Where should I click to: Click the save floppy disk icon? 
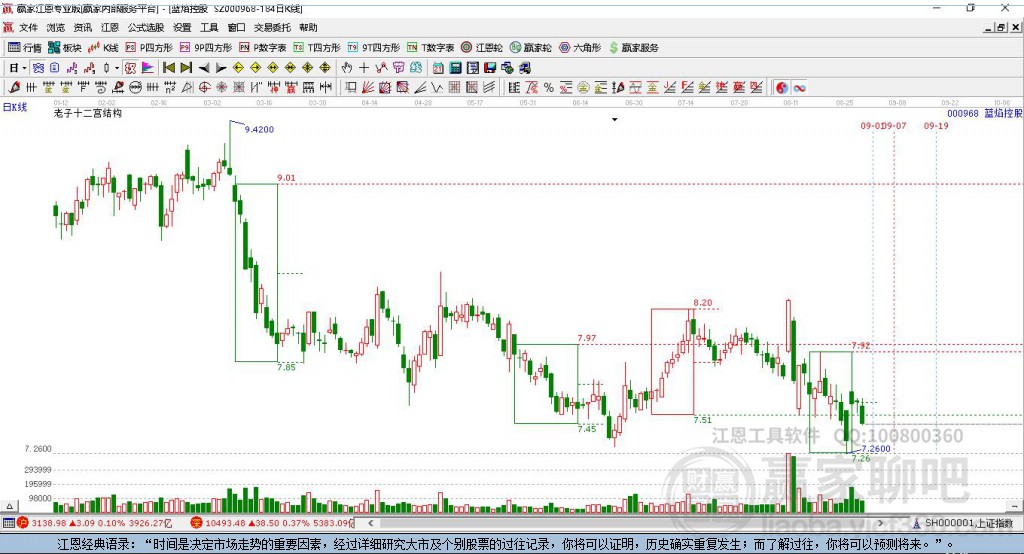pyautogui.click(x=490, y=68)
